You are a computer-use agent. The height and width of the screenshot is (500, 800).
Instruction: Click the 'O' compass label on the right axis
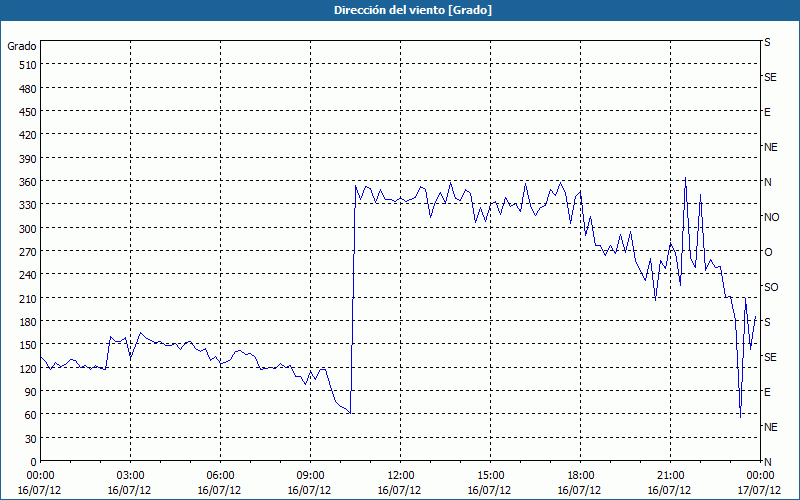tap(768, 252)
